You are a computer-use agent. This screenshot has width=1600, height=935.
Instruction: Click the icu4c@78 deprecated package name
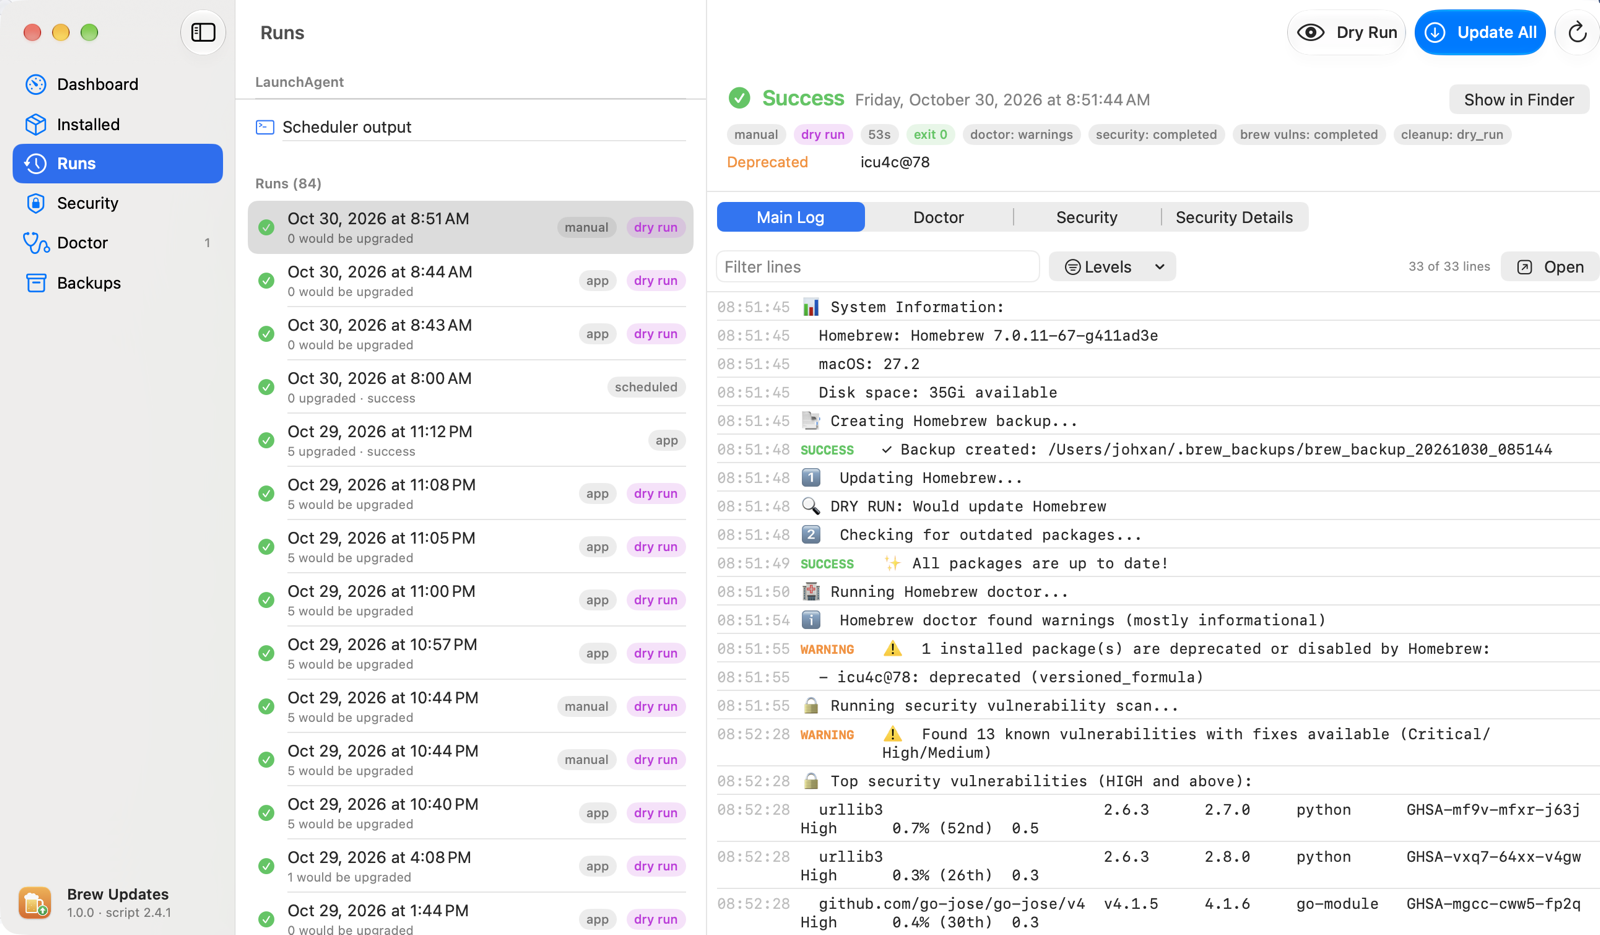click(895, 162)
